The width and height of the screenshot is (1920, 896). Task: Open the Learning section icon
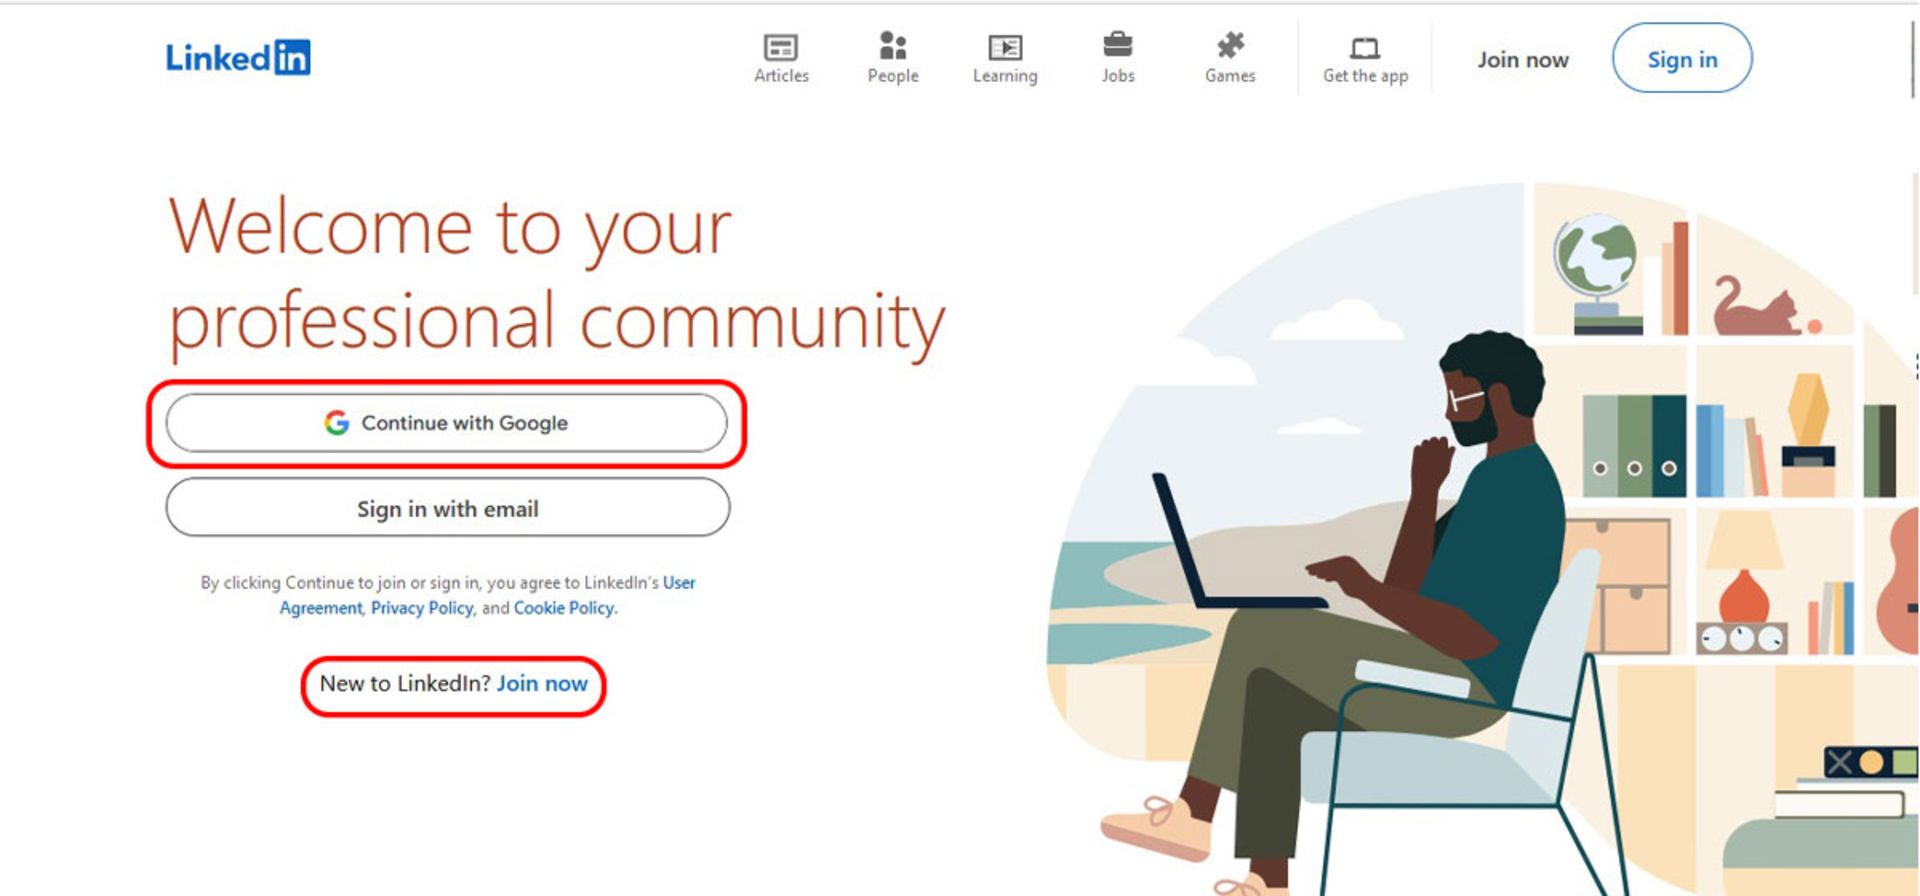click(x=1005, y=47)
